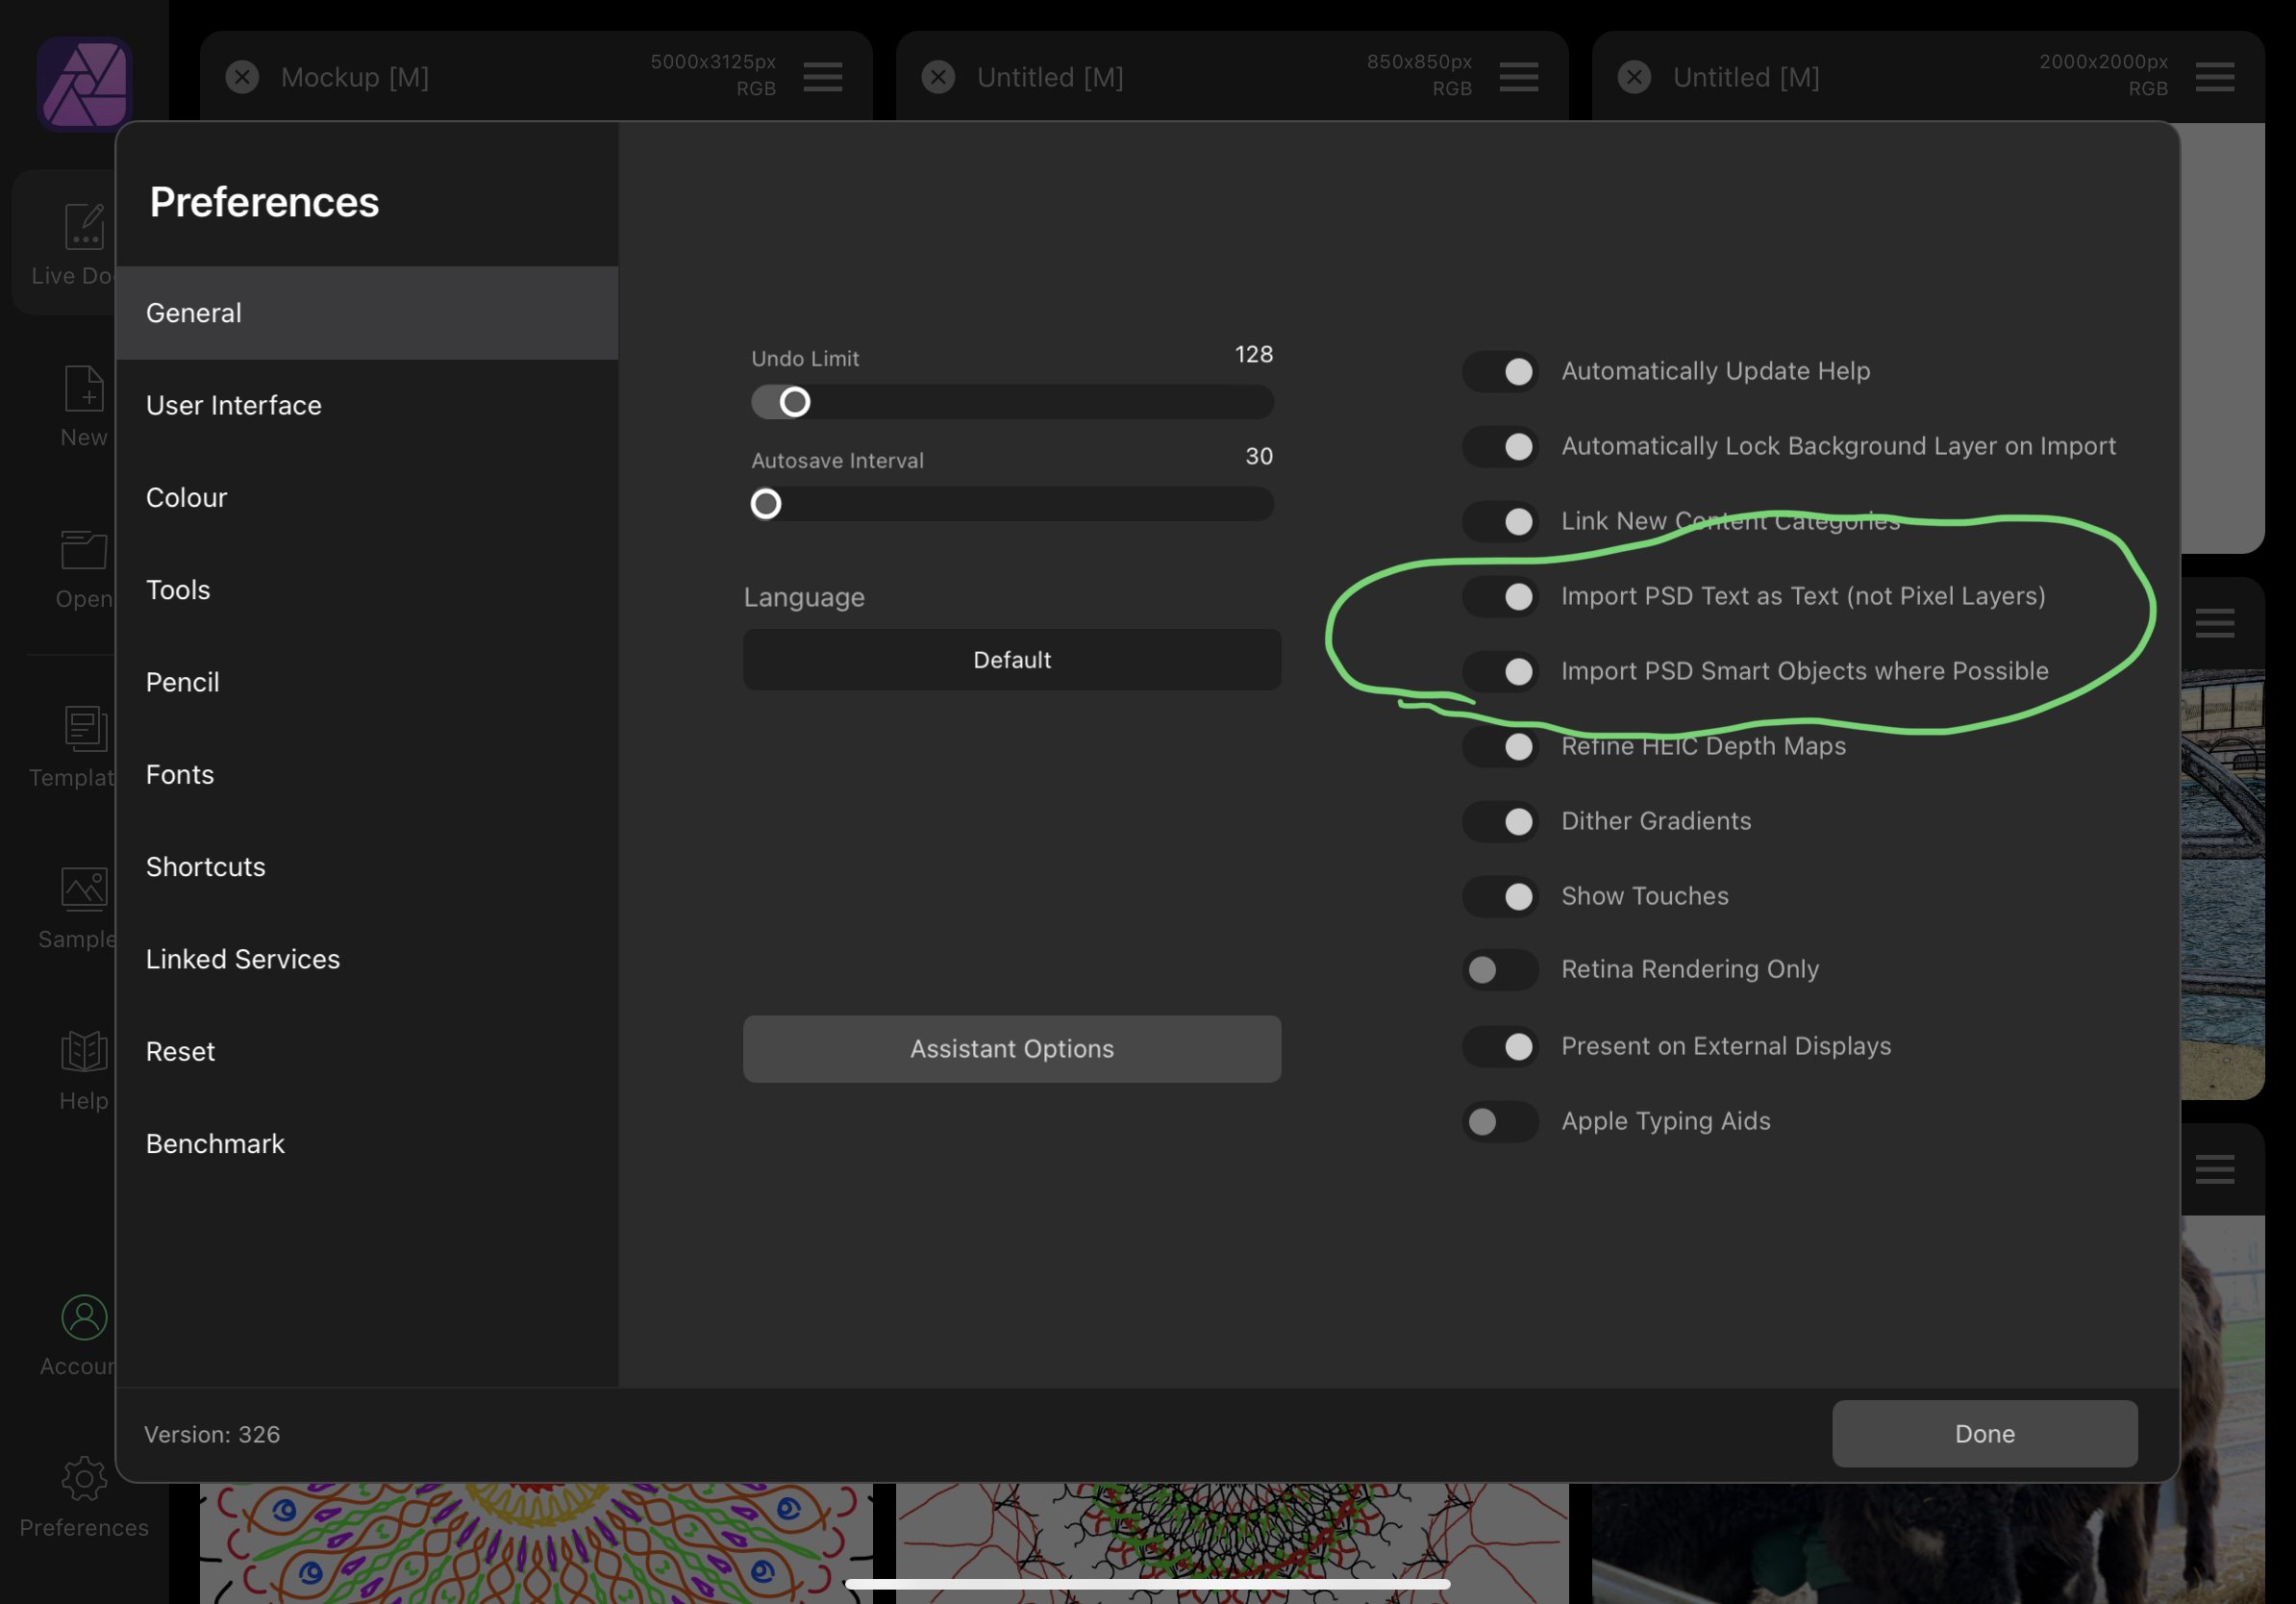Switch to Tools preferences
This screenshot has height=1604, width=2296.
pos(367,590)
